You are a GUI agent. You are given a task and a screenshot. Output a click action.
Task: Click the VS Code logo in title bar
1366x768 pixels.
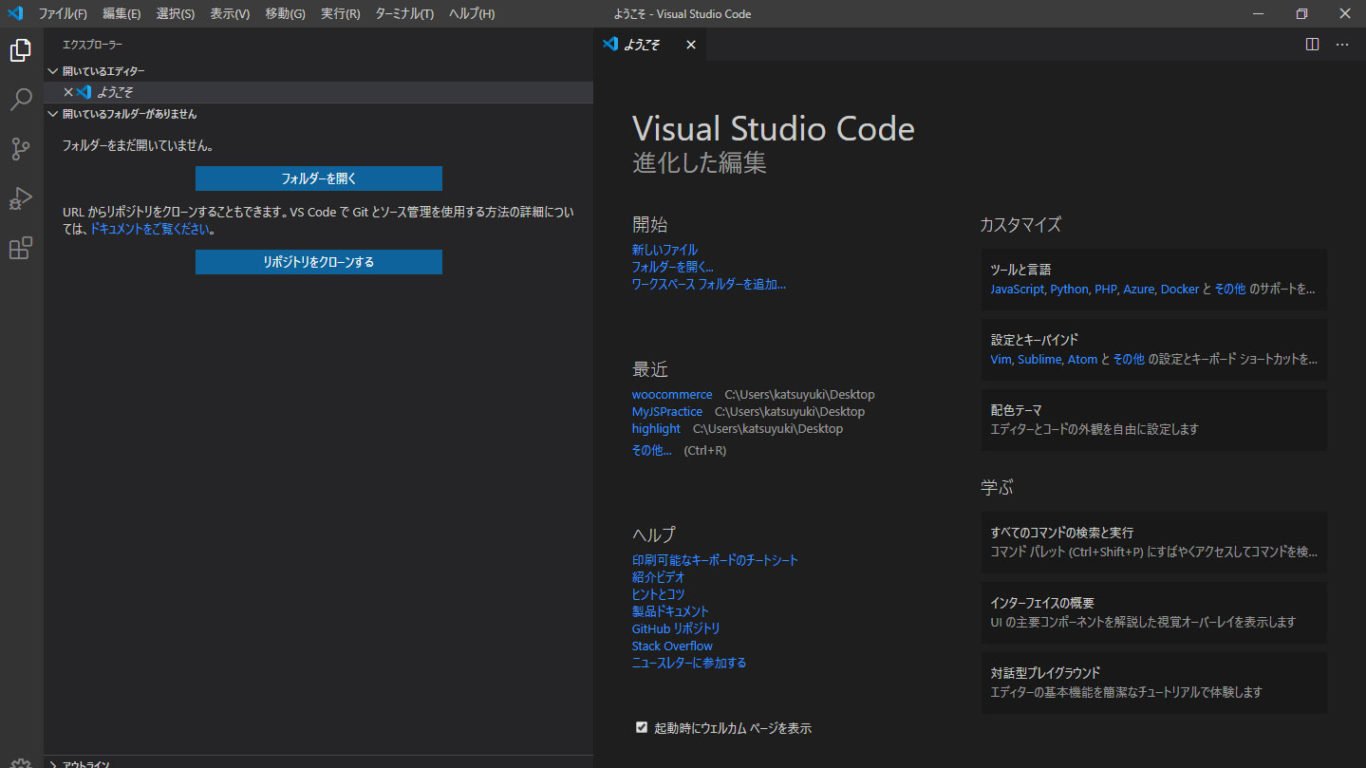(x=15, y=14)
